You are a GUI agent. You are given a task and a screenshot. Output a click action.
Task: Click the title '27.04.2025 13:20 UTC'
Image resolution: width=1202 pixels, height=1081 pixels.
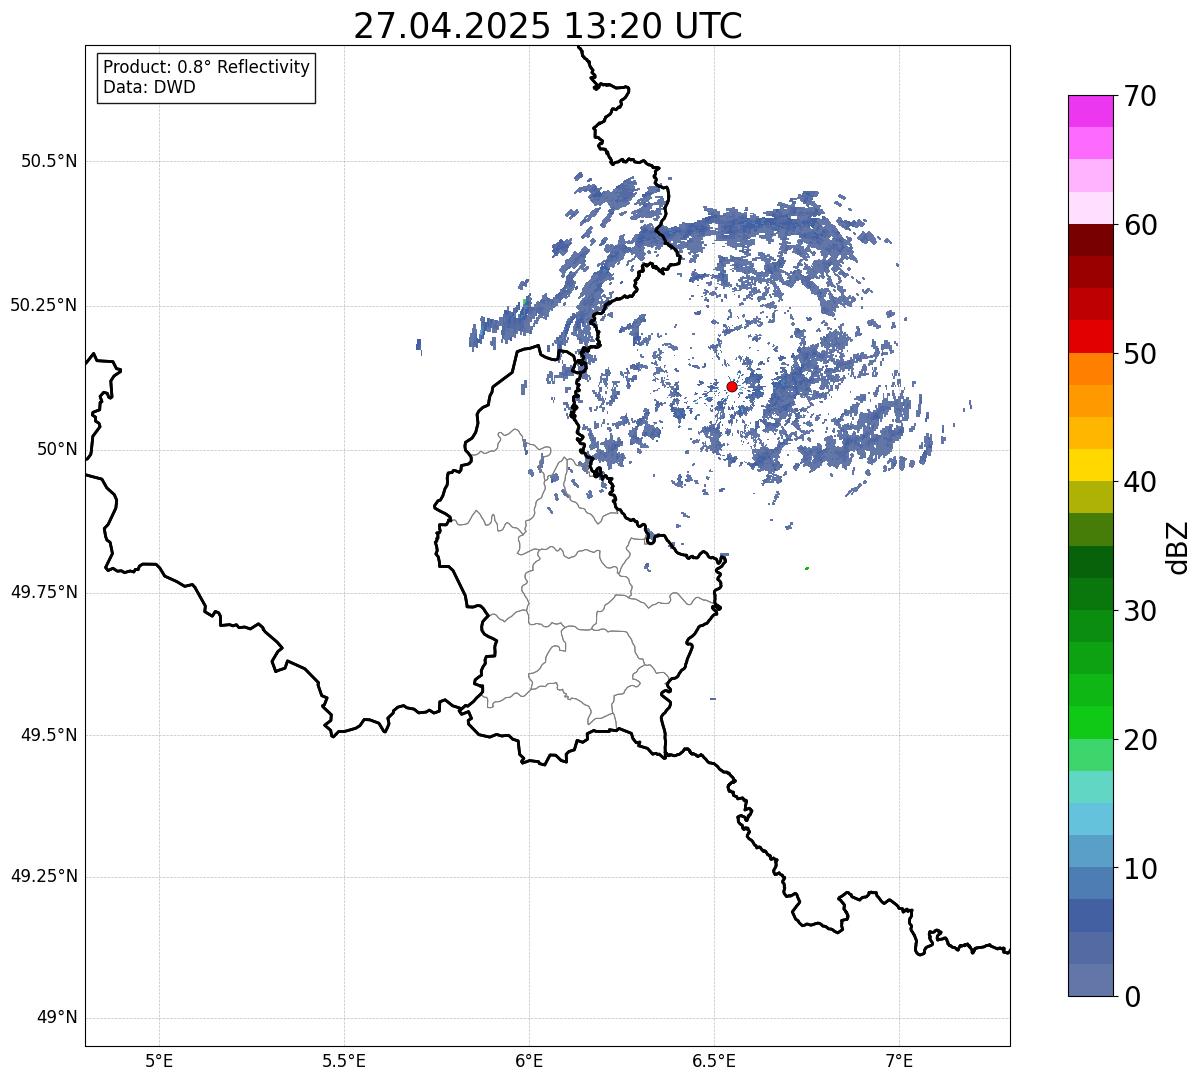(547, 26)
